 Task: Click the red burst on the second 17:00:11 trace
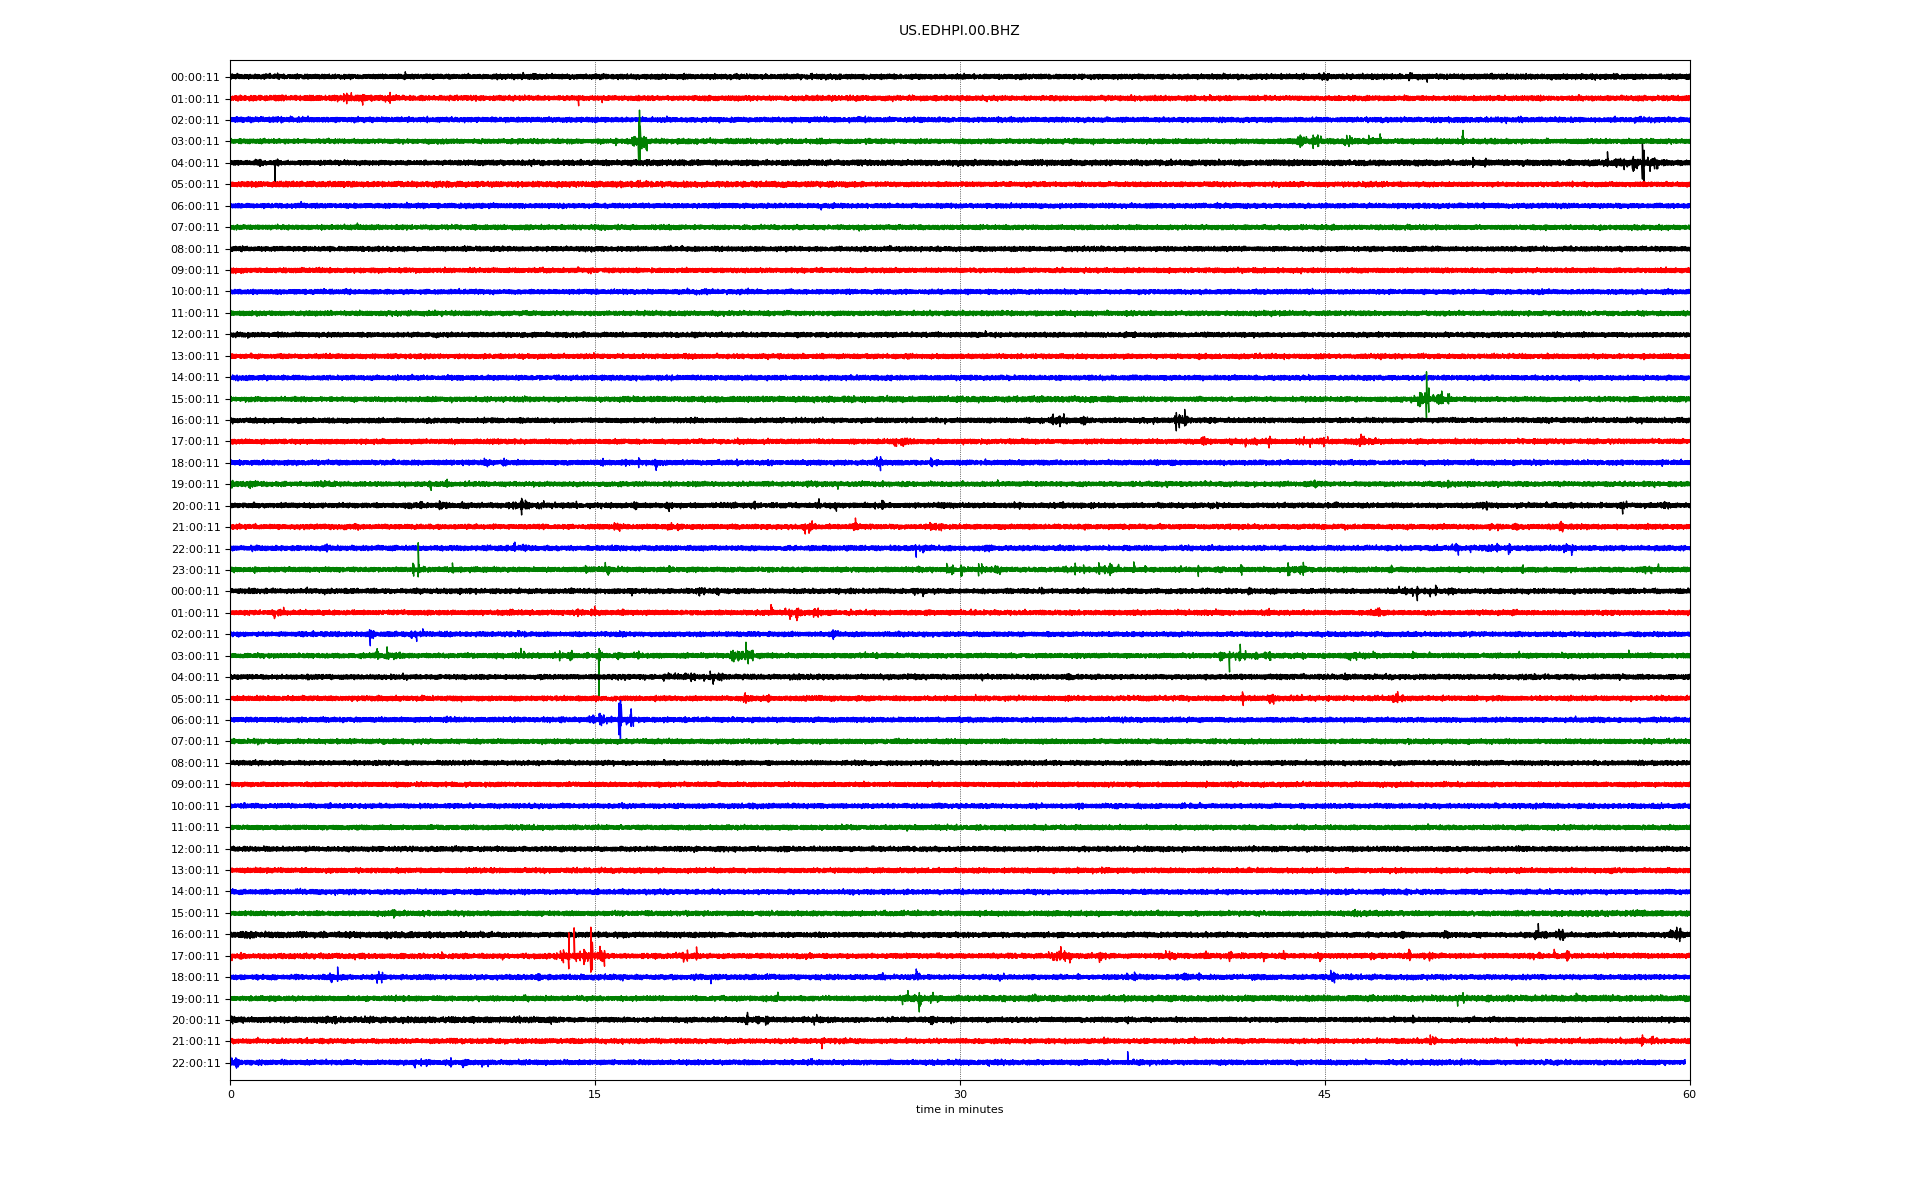tap(582, 954)
